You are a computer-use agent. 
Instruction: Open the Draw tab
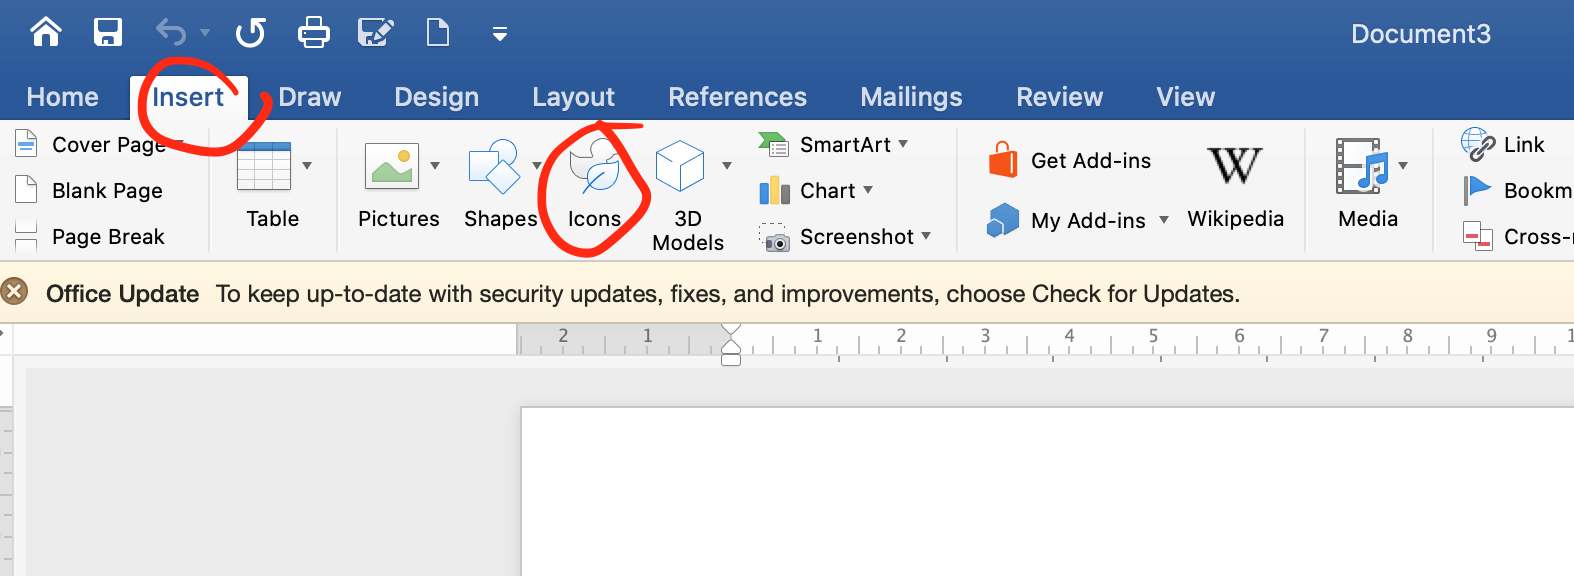310,97
